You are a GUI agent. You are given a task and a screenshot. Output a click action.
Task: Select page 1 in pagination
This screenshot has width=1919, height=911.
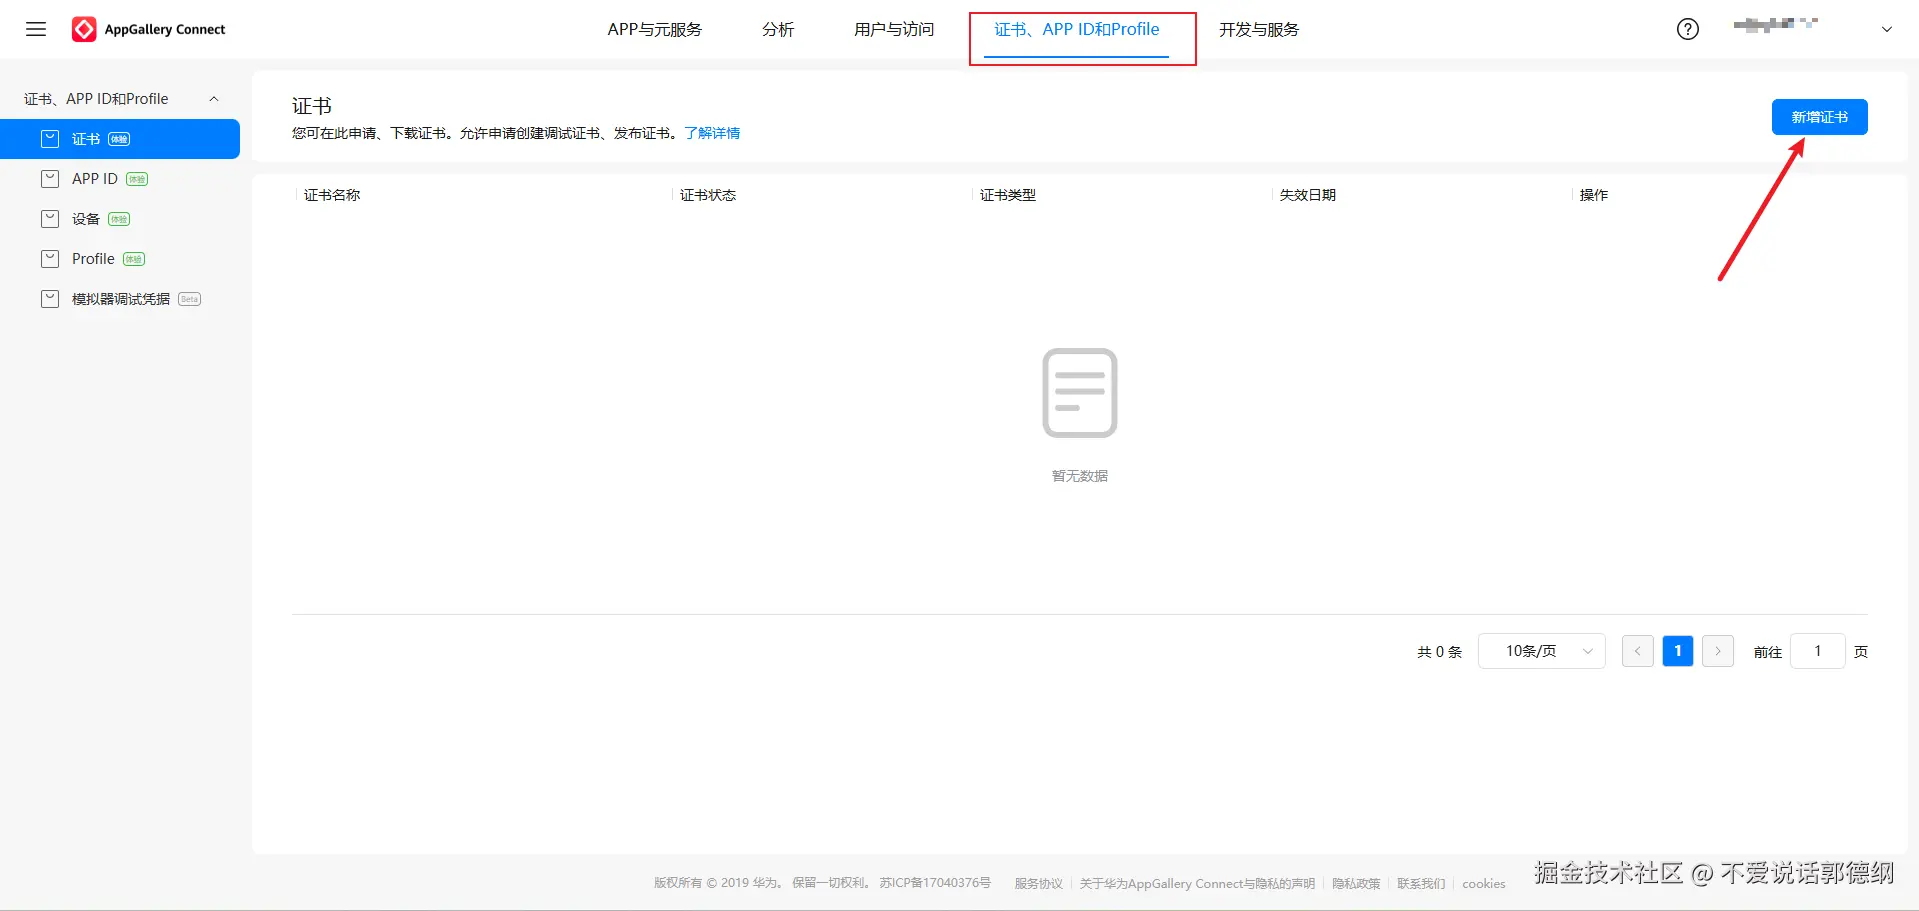pos(1678,651)
